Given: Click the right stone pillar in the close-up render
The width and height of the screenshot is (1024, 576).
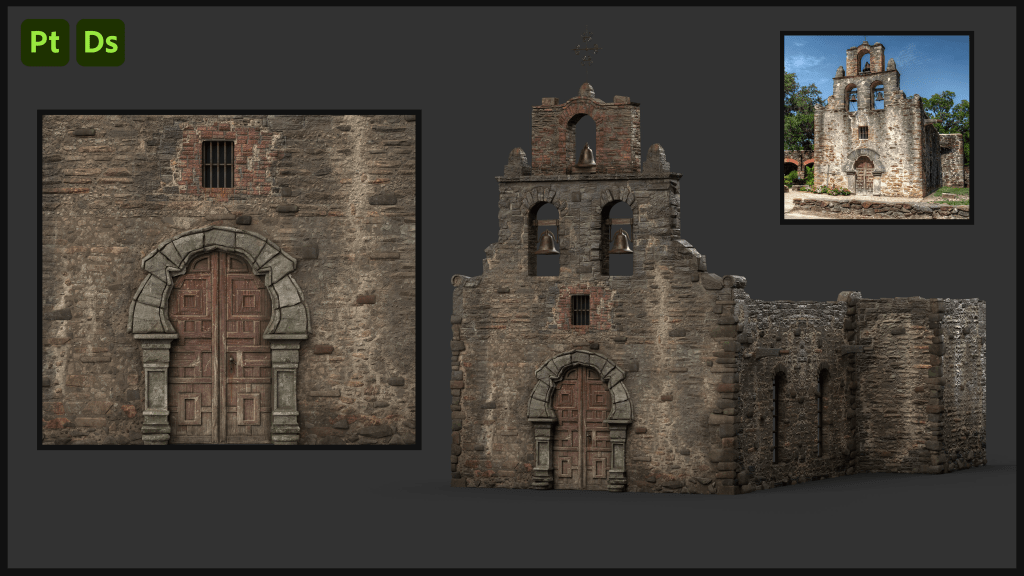Looking at the screenshot, I should (285, 390).
